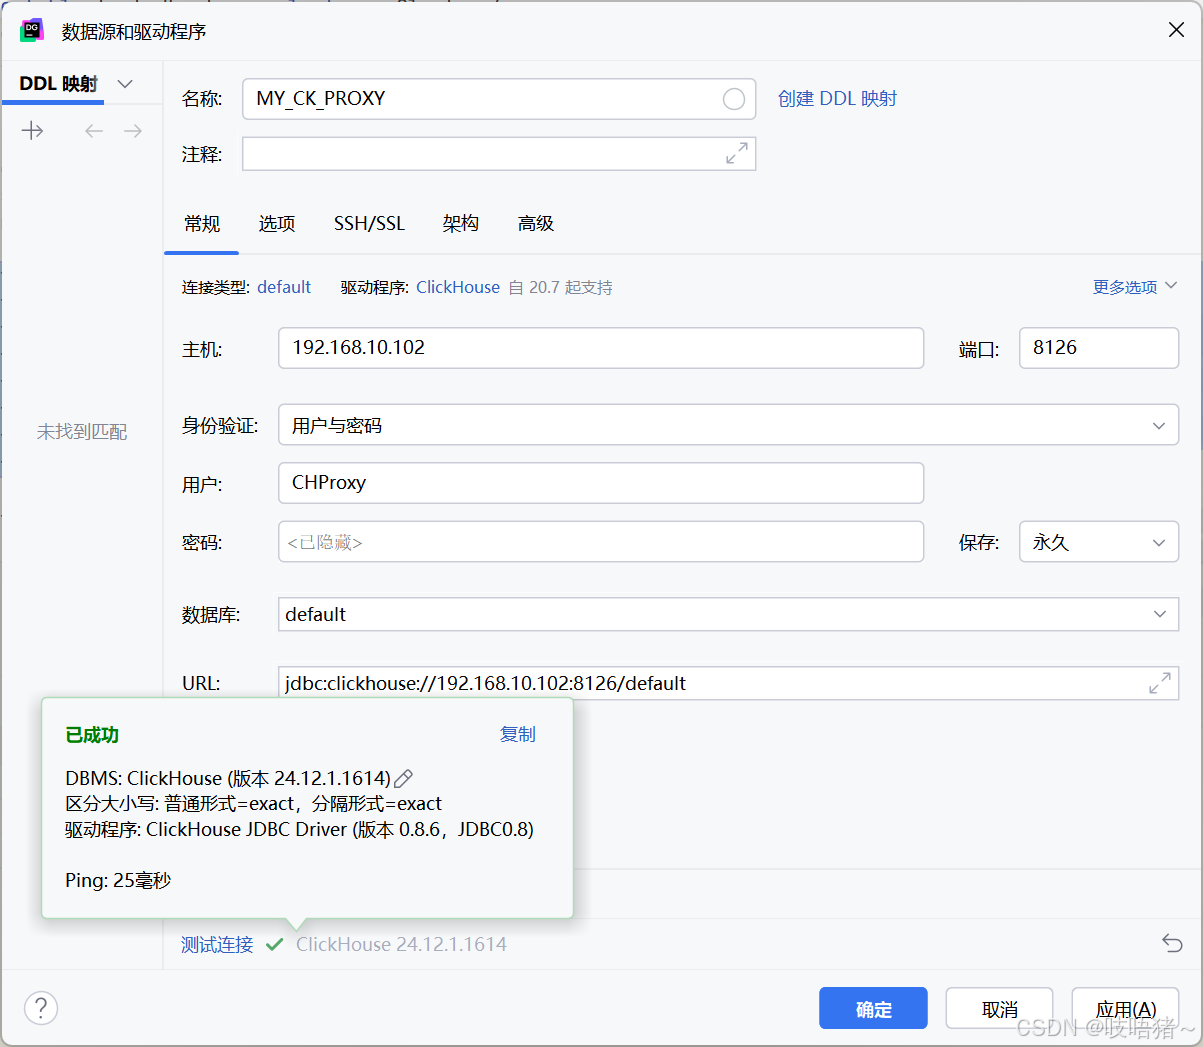Expand the comment field with arrows icon

737,154
